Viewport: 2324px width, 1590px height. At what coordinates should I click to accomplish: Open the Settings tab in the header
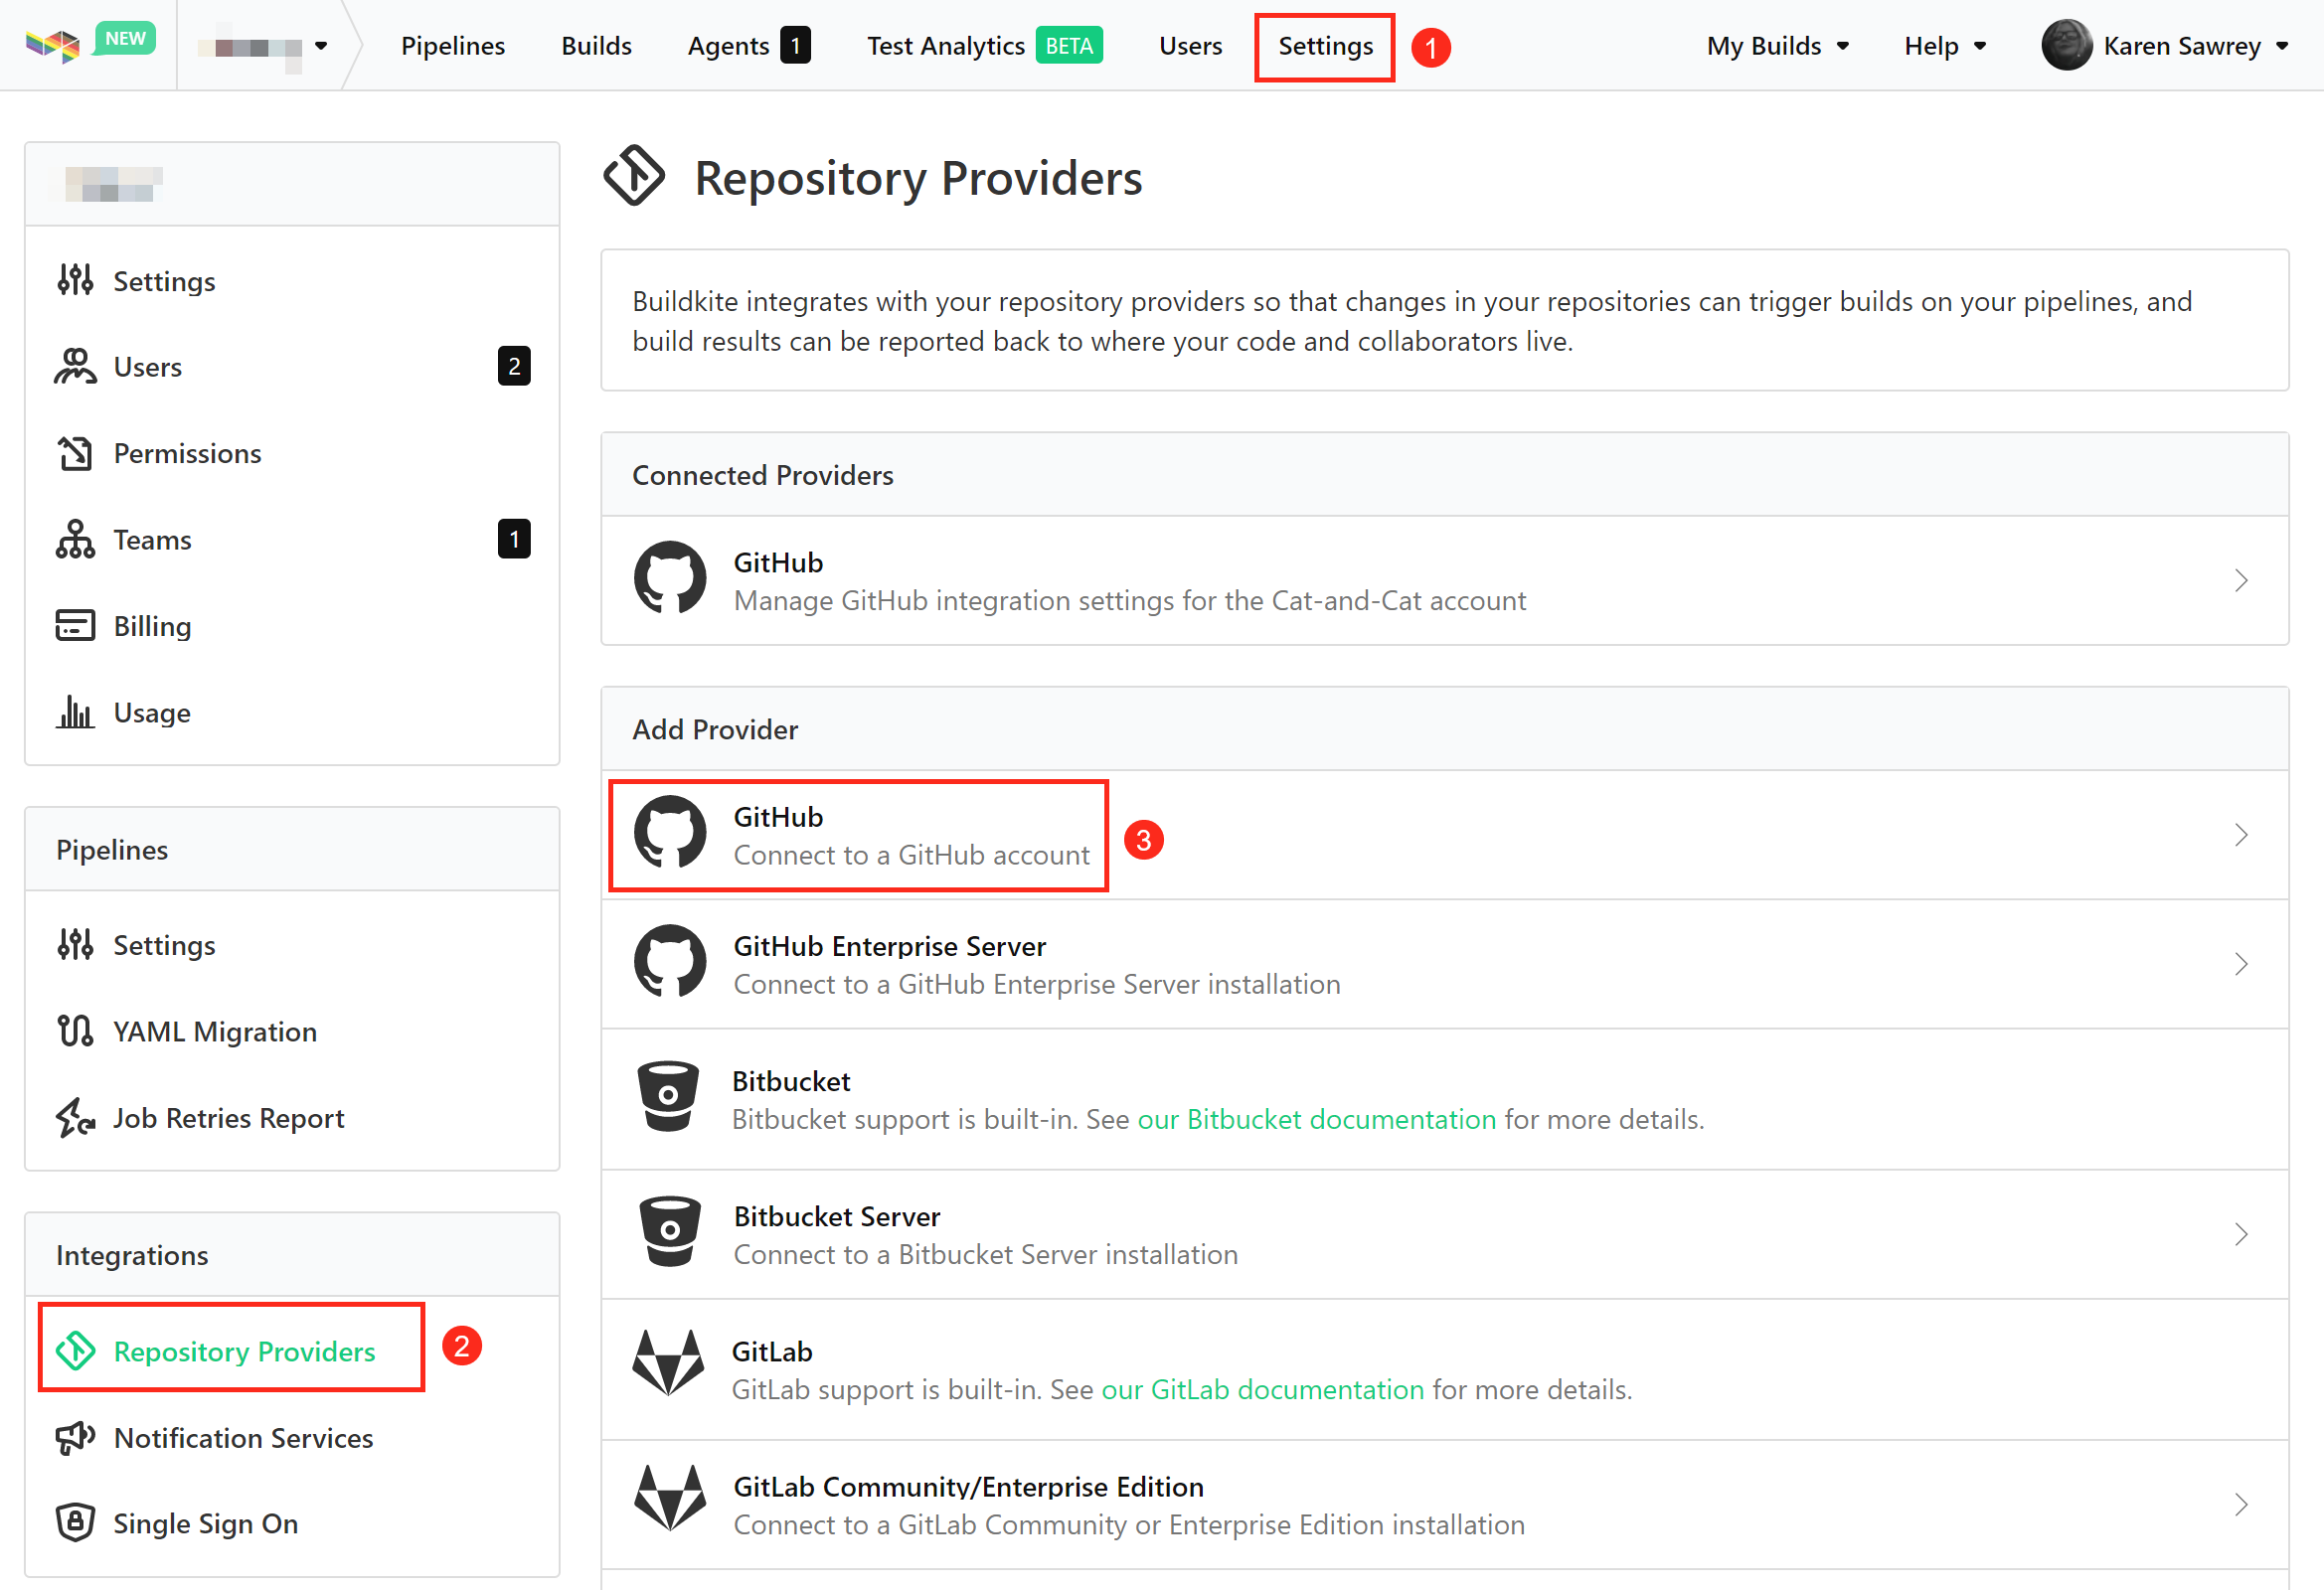tap(1325, 46)
